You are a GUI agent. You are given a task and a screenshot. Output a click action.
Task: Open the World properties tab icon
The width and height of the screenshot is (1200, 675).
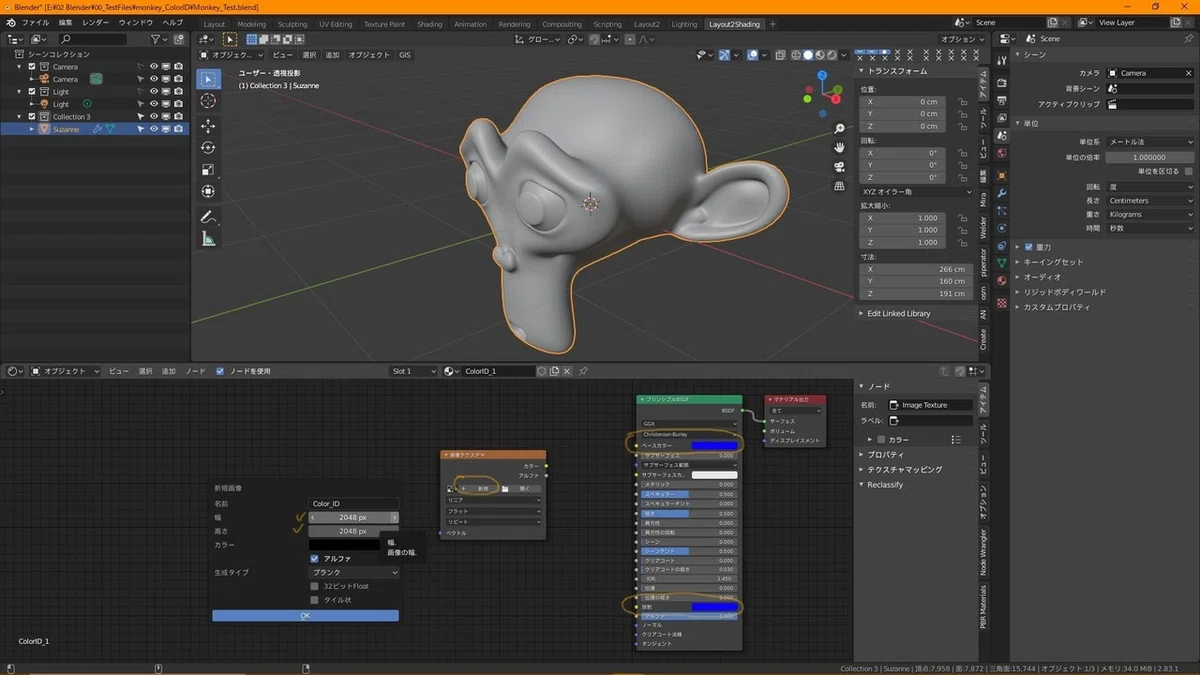(1002, 152)
